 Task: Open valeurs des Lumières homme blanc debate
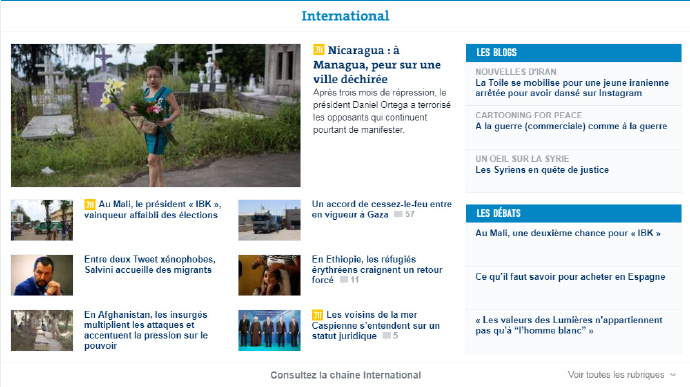(569, 325)
